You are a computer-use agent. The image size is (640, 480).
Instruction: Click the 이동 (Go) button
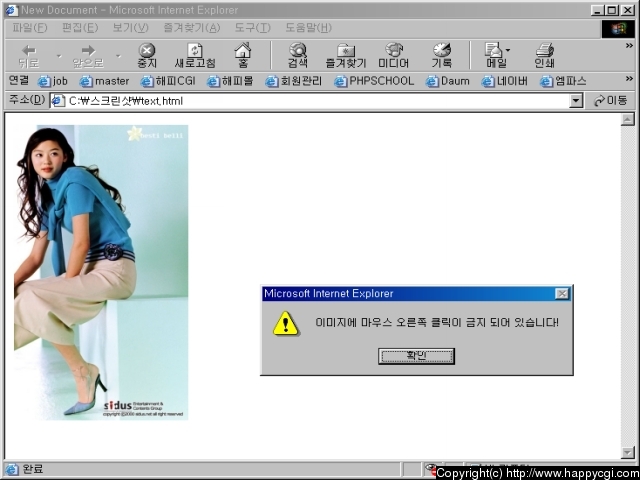610,101
